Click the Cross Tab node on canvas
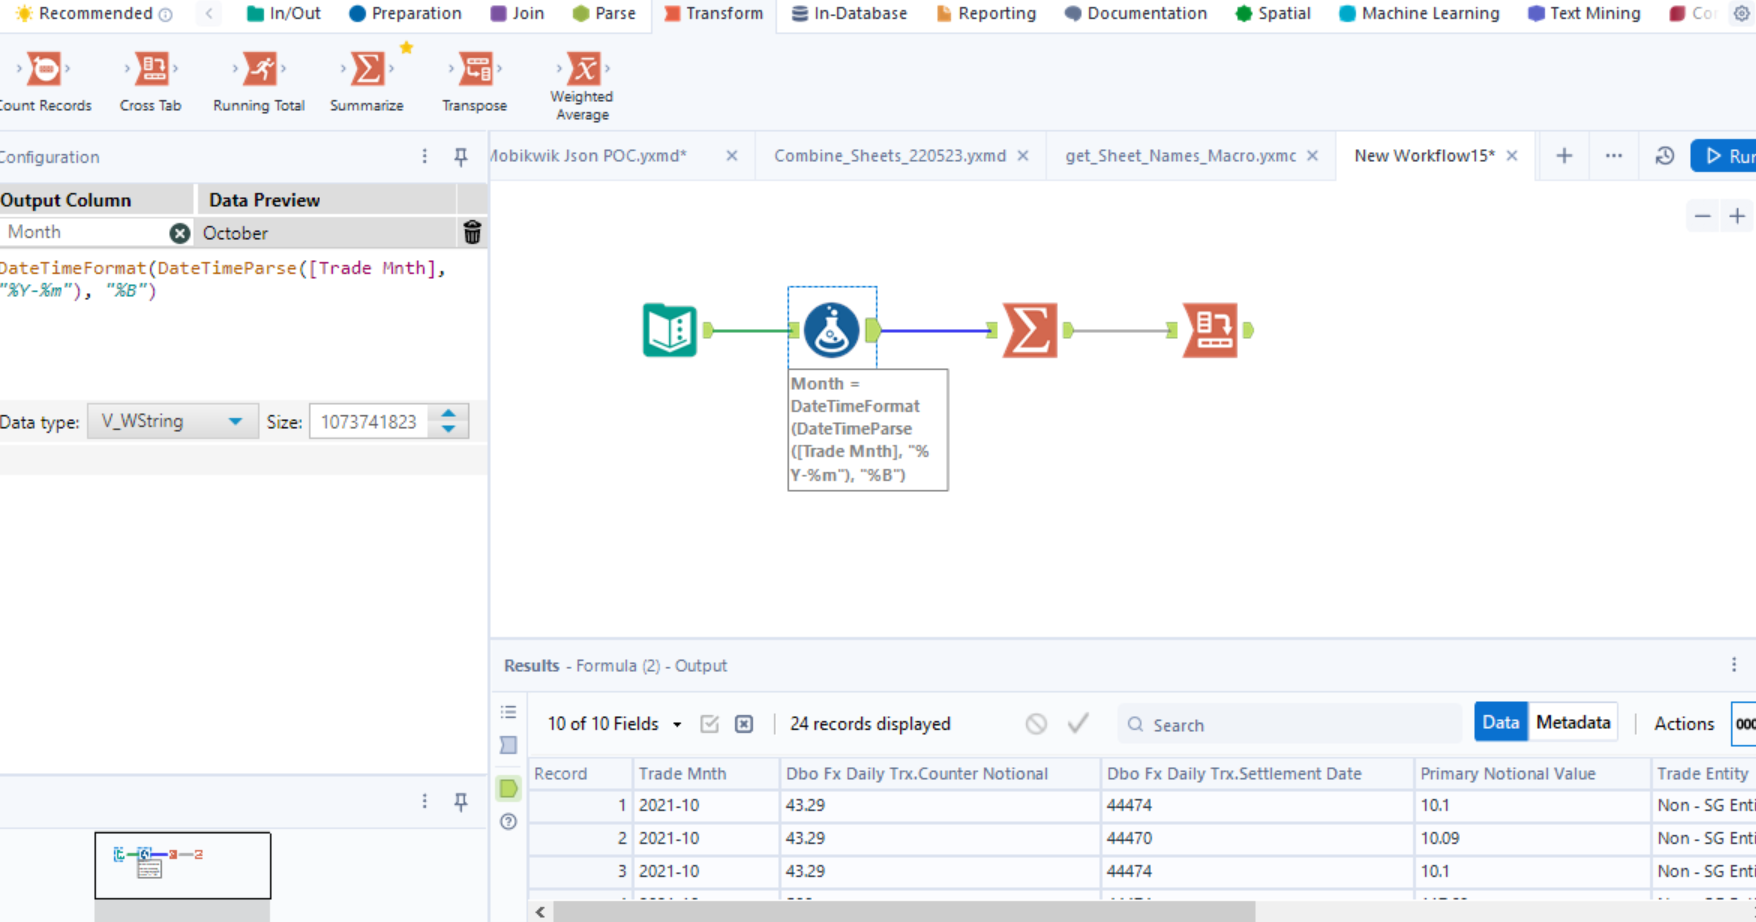 [1210, 330]
